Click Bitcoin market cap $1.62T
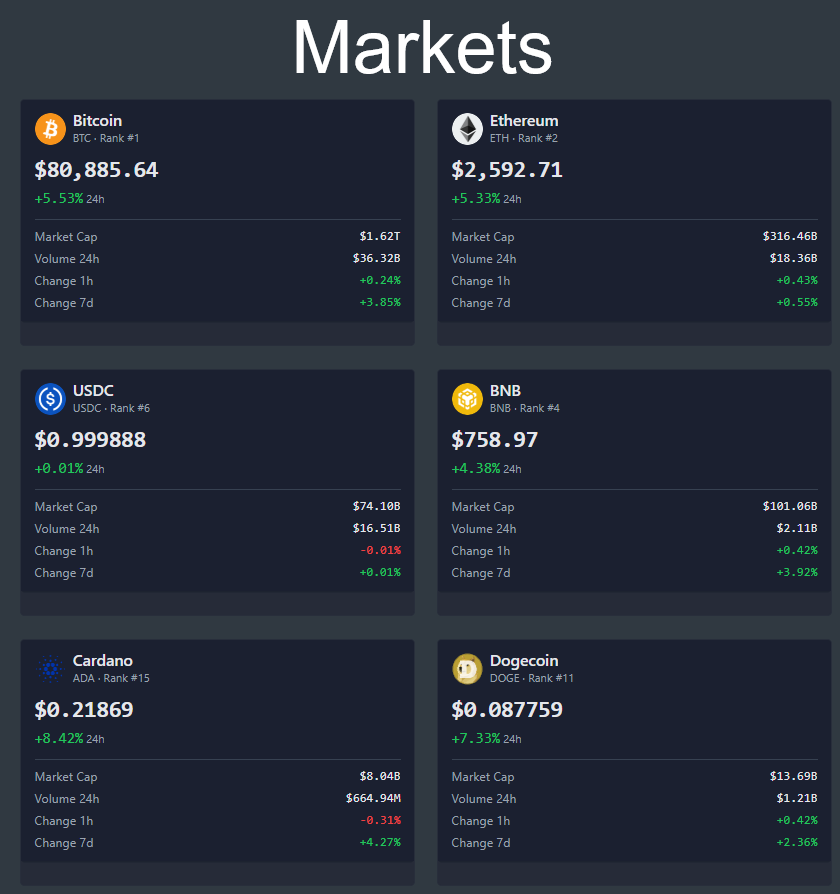 coord(380,236)
